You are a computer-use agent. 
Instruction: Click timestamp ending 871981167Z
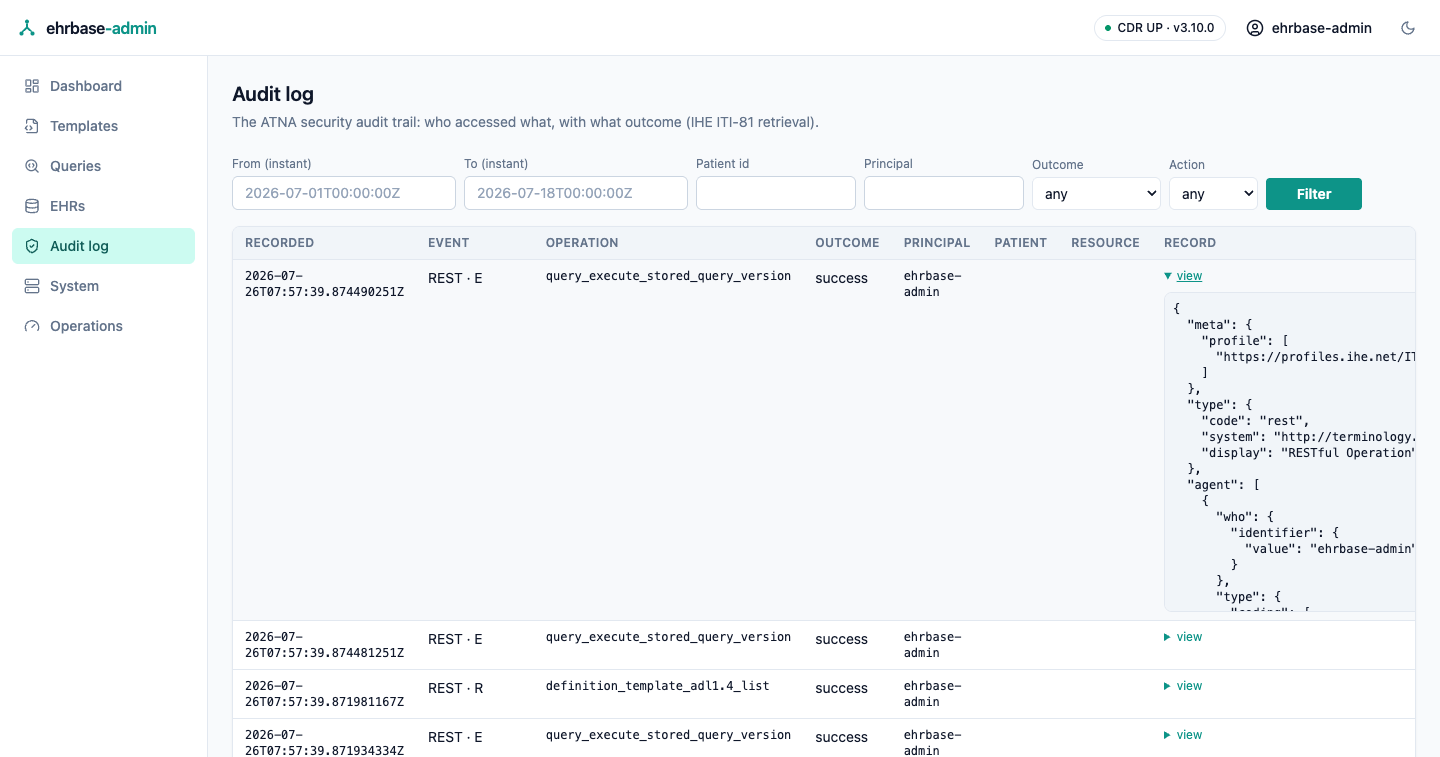click(324, 694)
